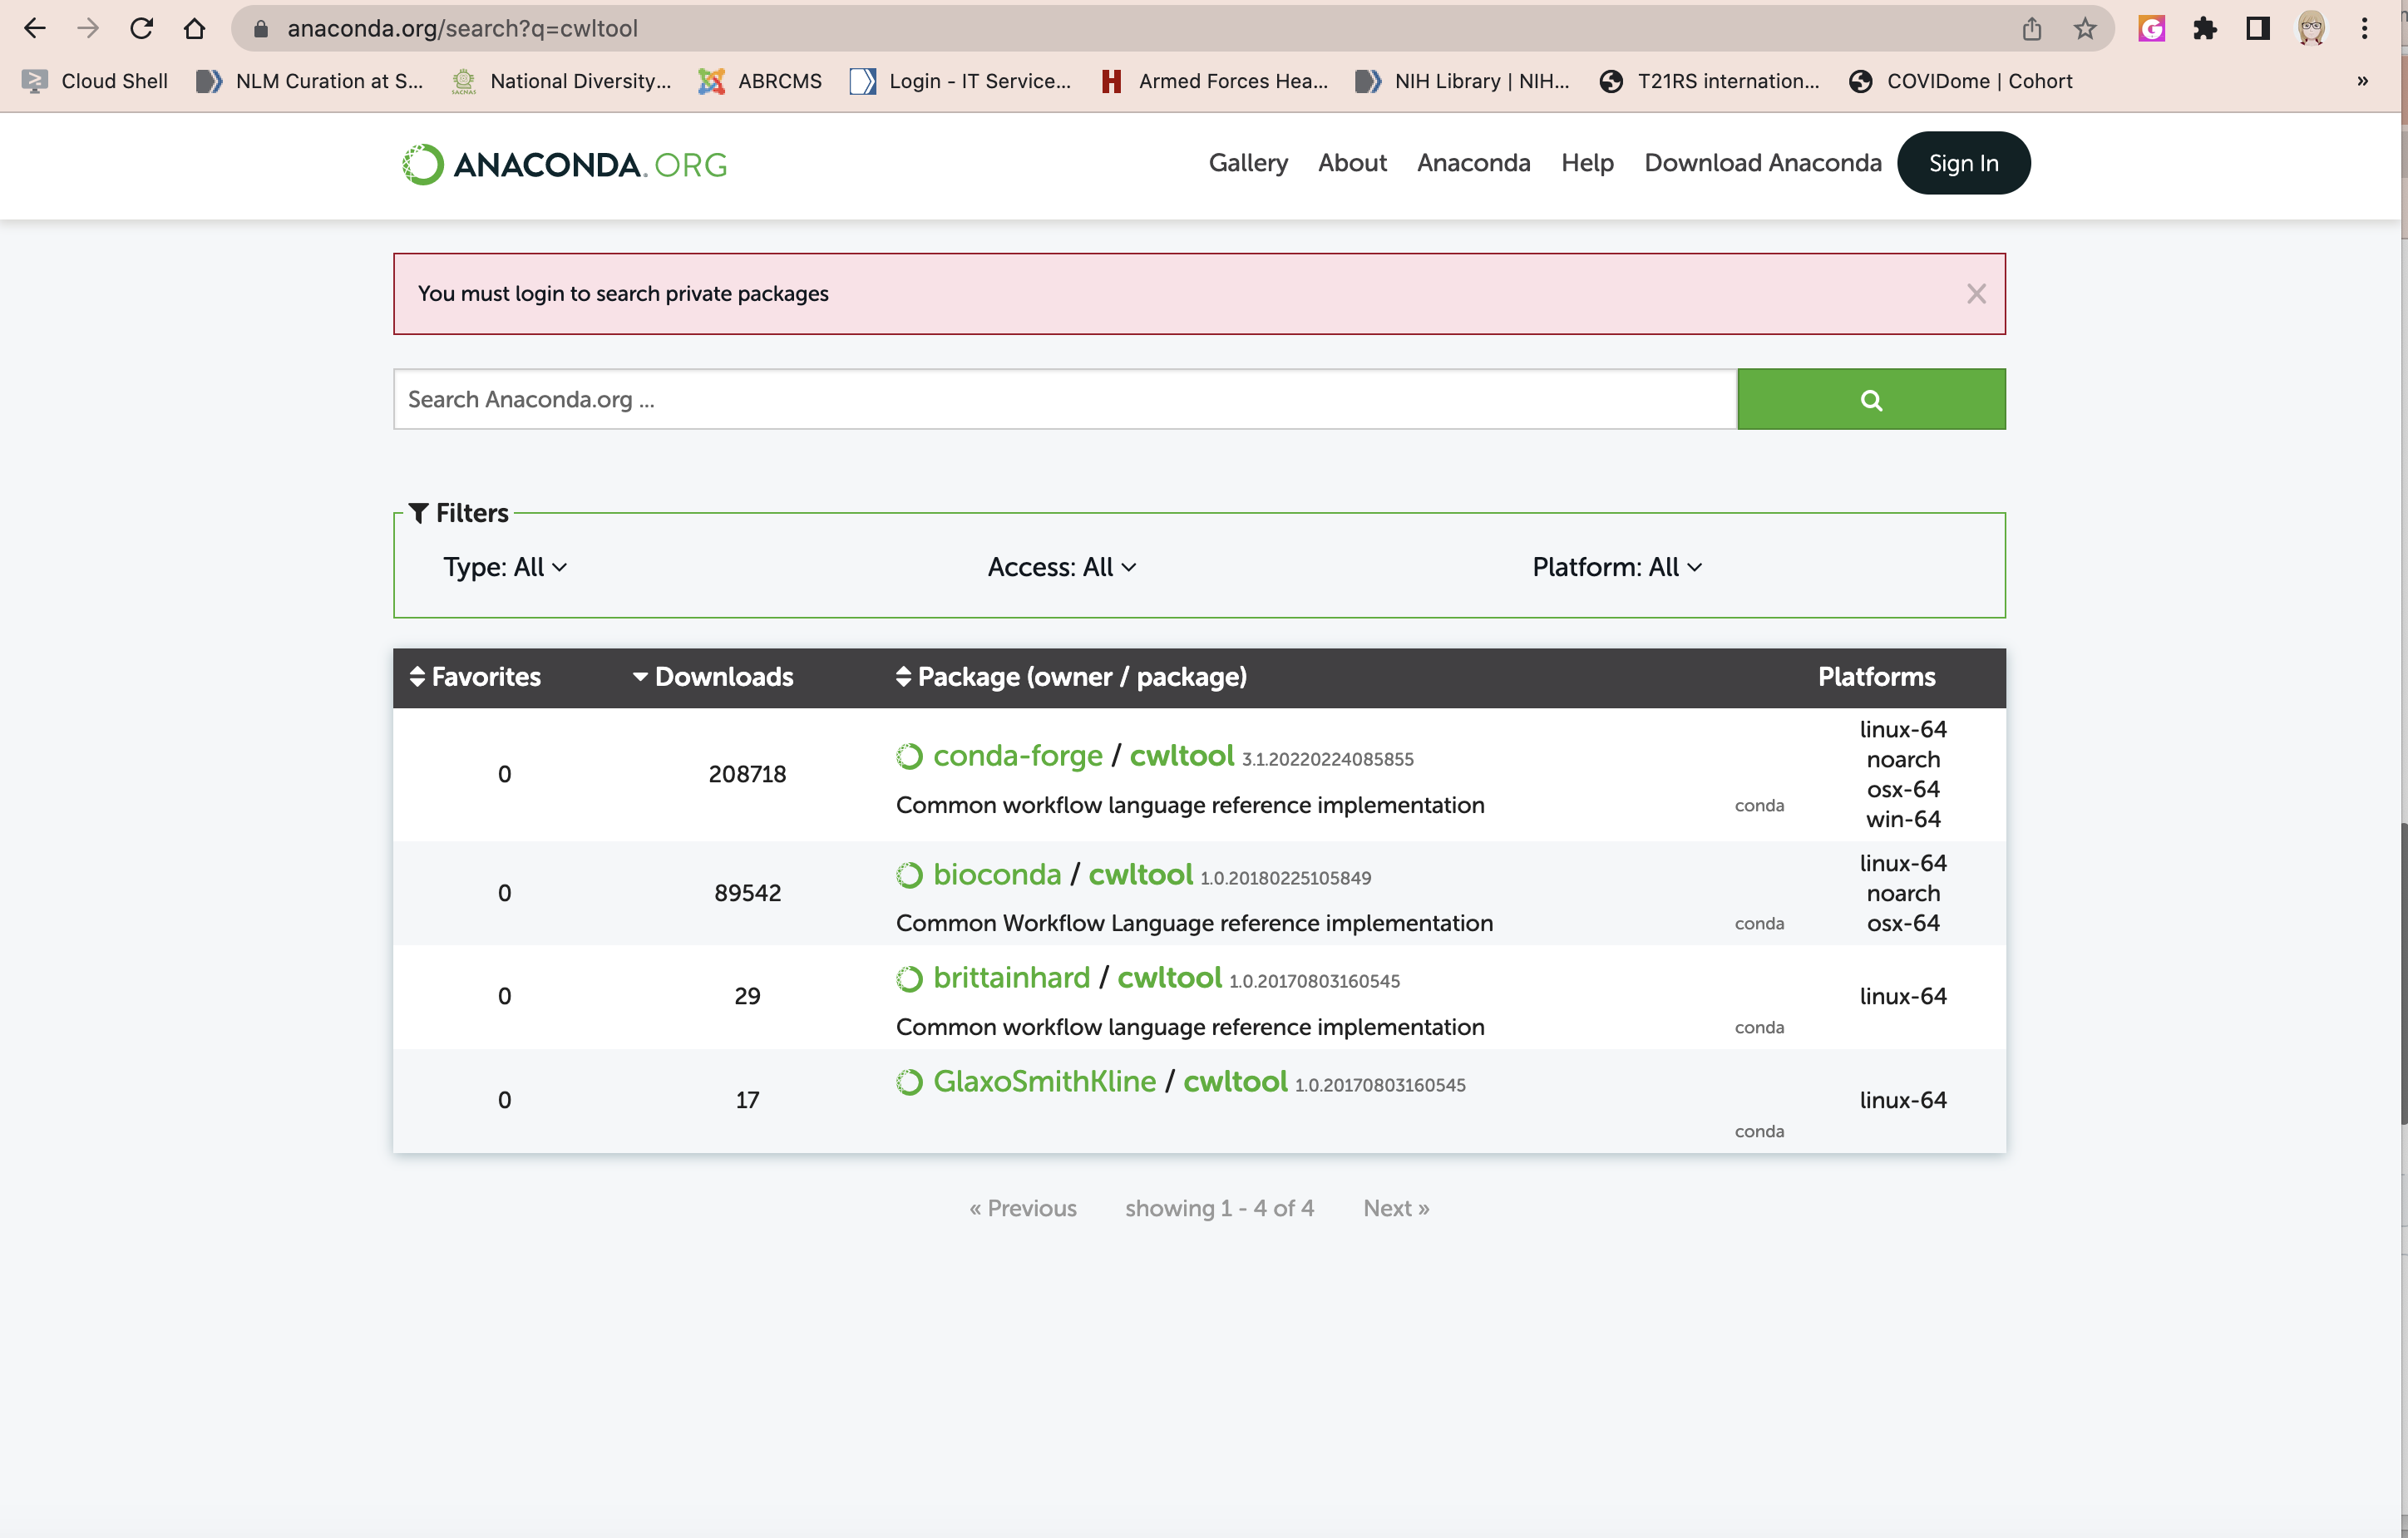Image resolution: width=2408 pixels, height=1538 pixels.
Task: Click the 208718 downloads value
Action: (x=747, y=774)
